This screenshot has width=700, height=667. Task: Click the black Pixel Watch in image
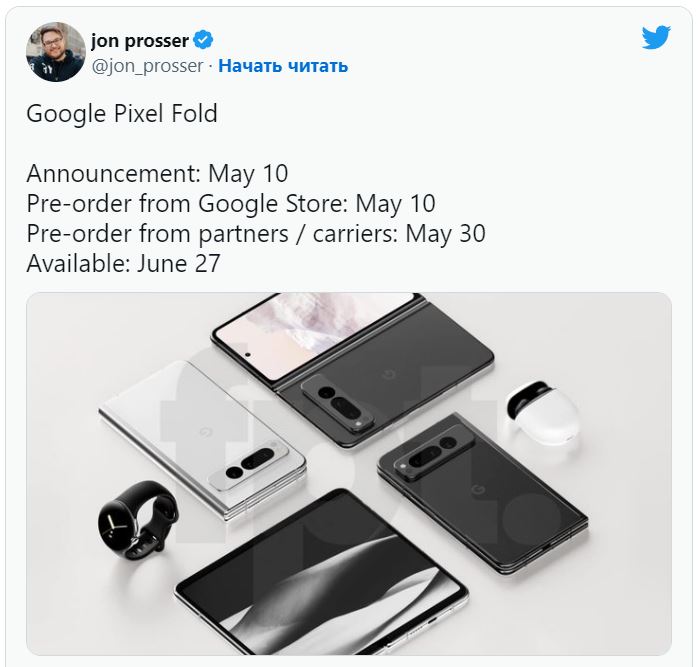[138, 520]
